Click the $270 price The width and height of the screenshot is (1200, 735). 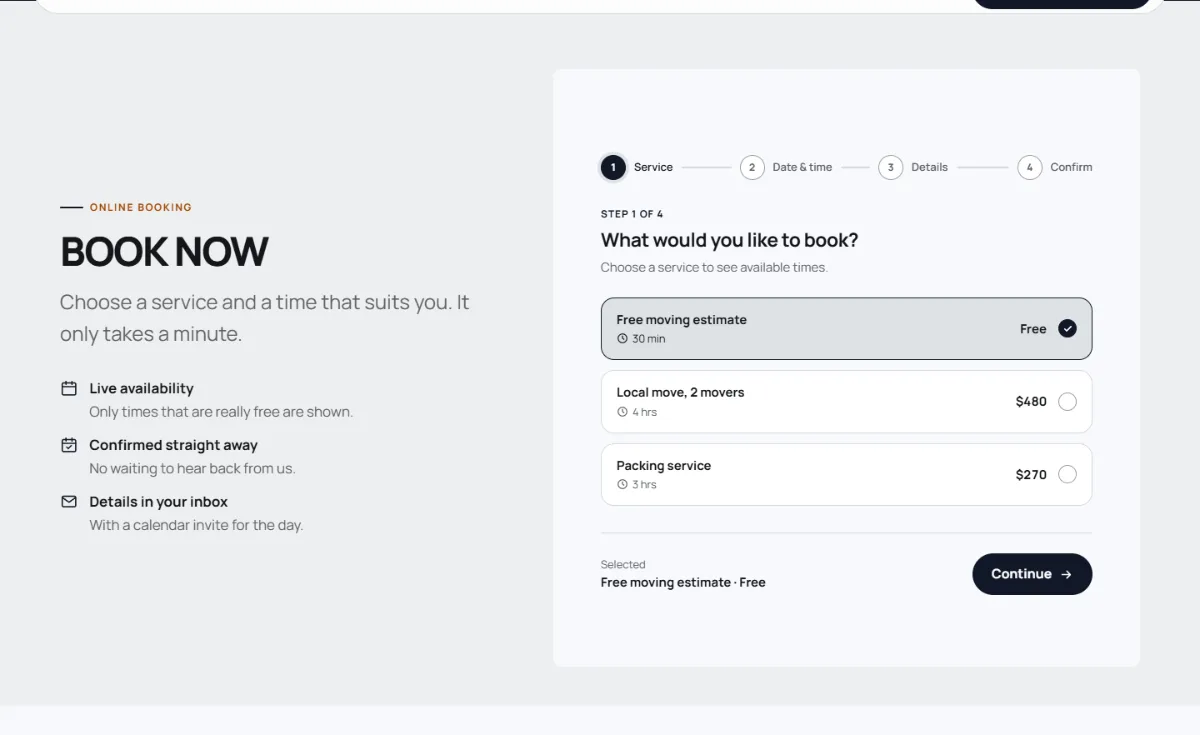click(x=1031, y=474)
